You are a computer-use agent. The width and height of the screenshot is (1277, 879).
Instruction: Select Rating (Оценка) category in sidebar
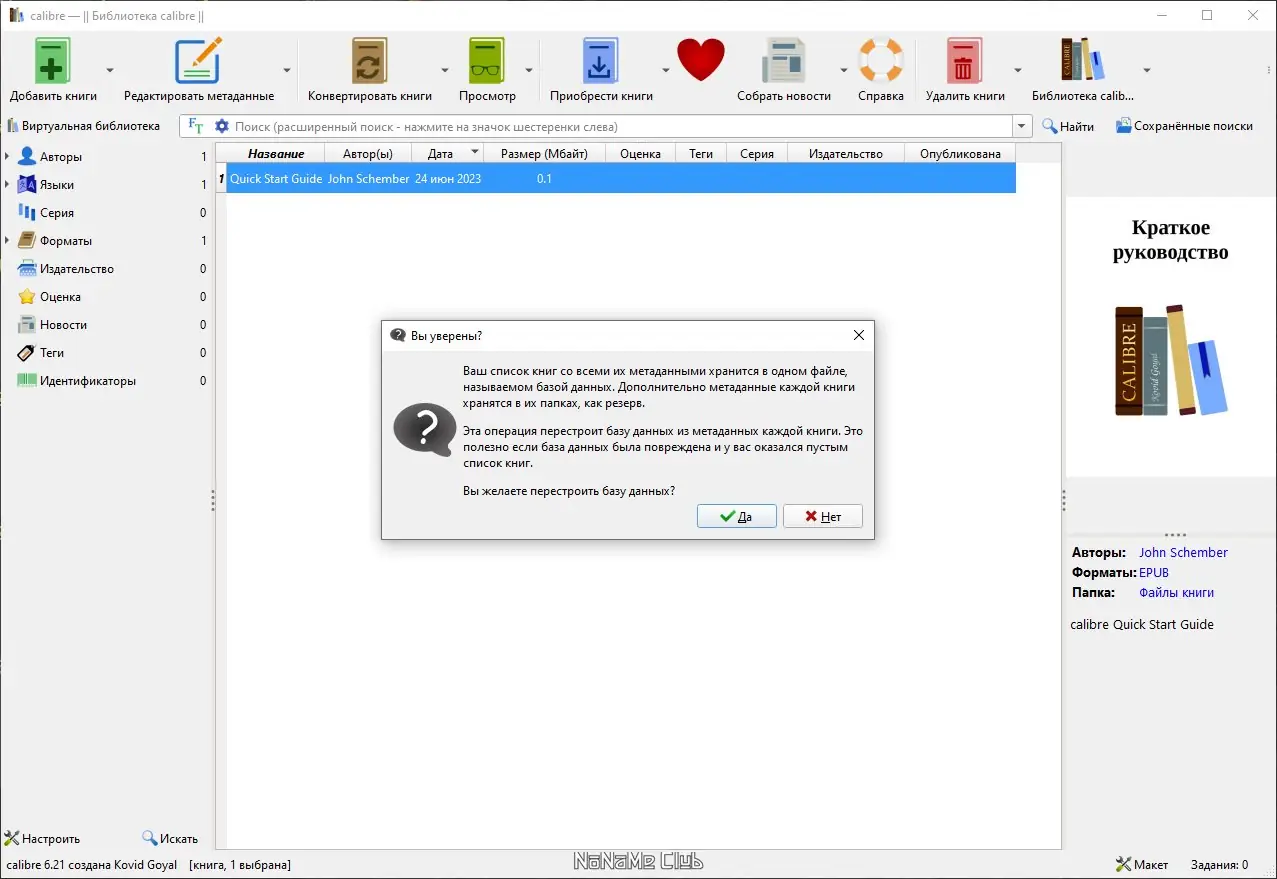coord(60,297)
